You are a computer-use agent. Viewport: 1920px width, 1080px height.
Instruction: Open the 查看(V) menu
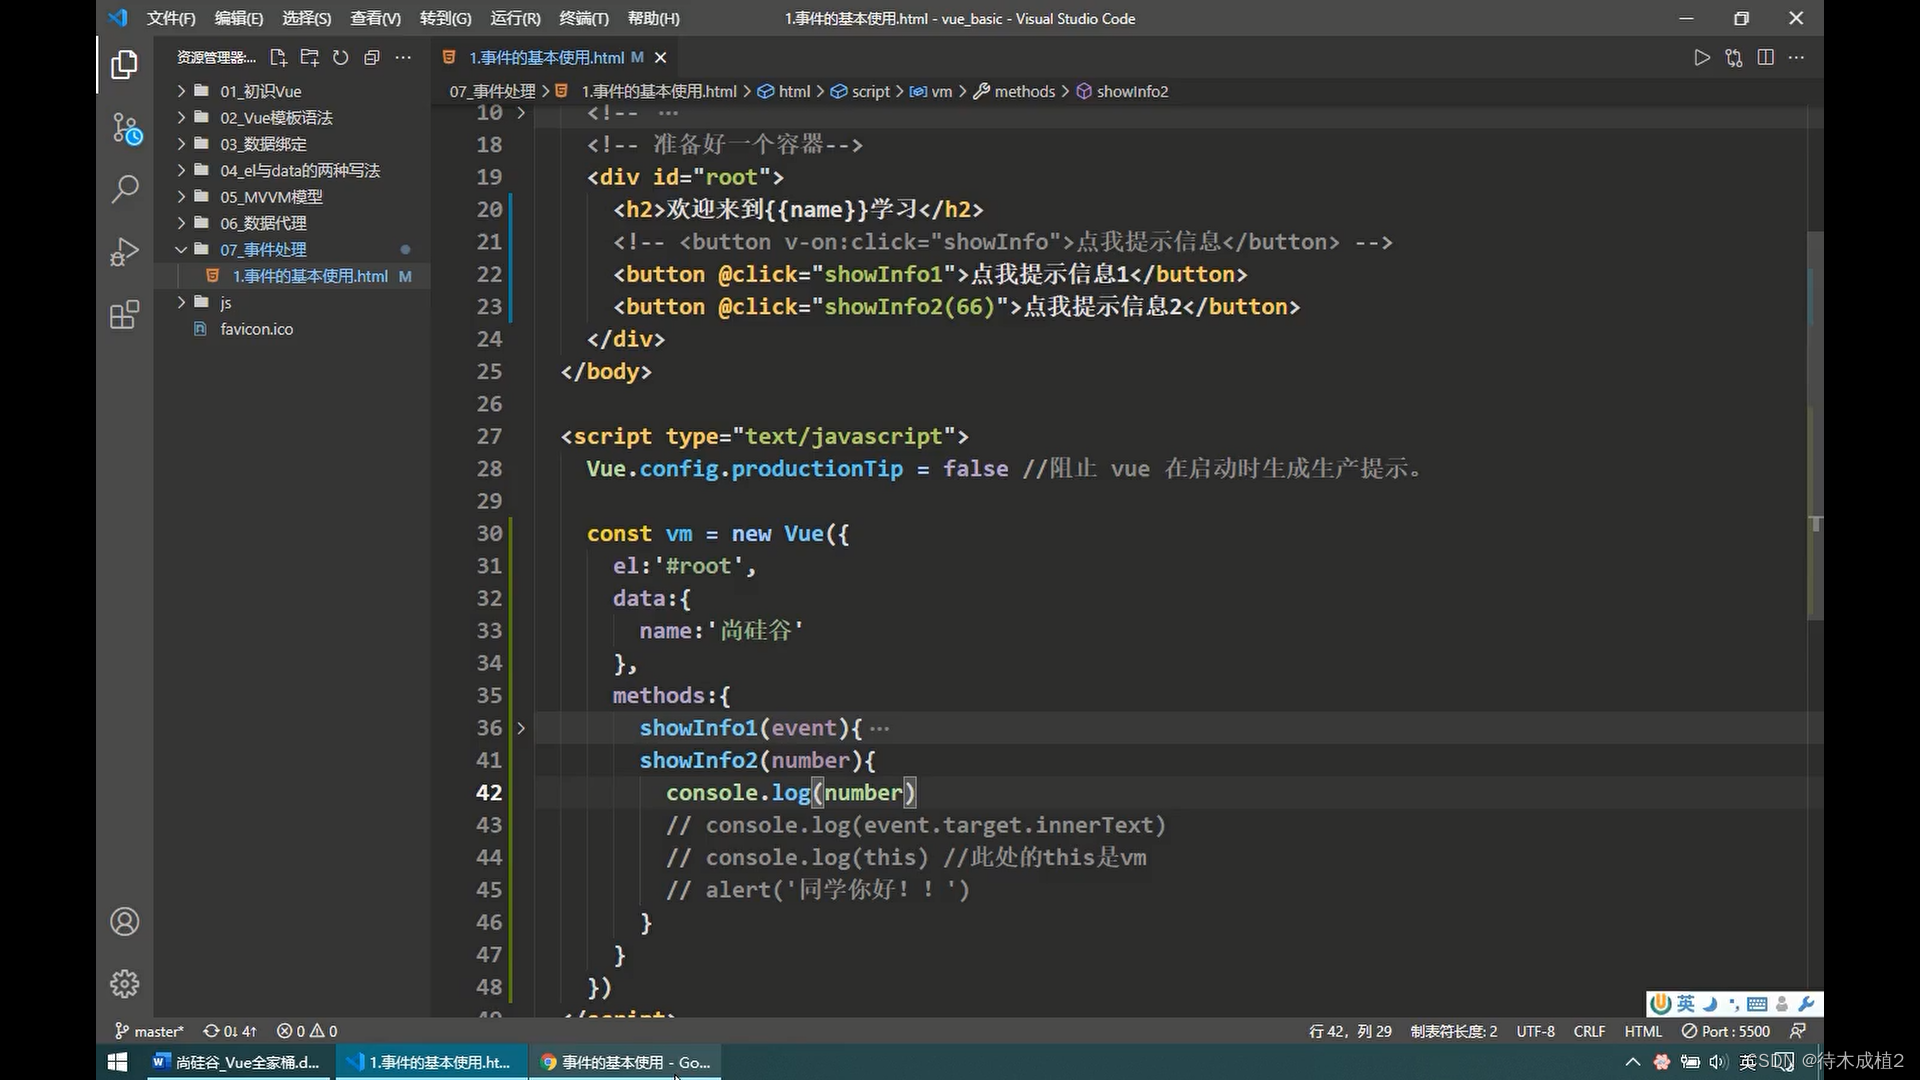click(376, 18)
